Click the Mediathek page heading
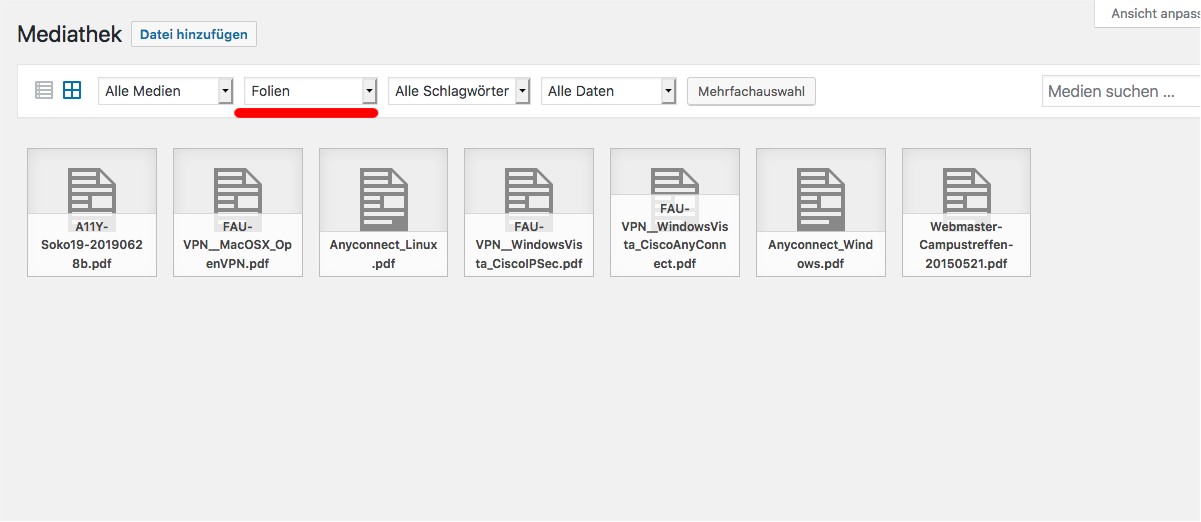Screen dimensions: 1201x522 point(69,34)
